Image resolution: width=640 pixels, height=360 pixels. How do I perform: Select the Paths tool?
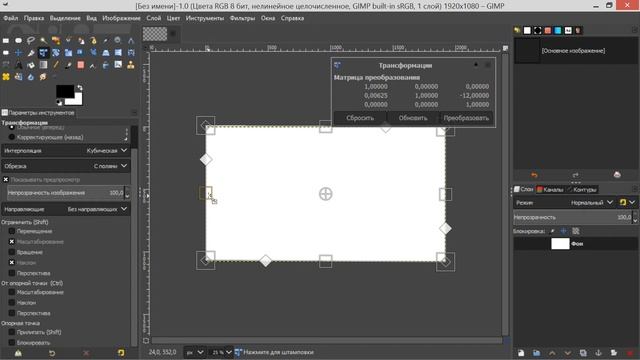93,40
